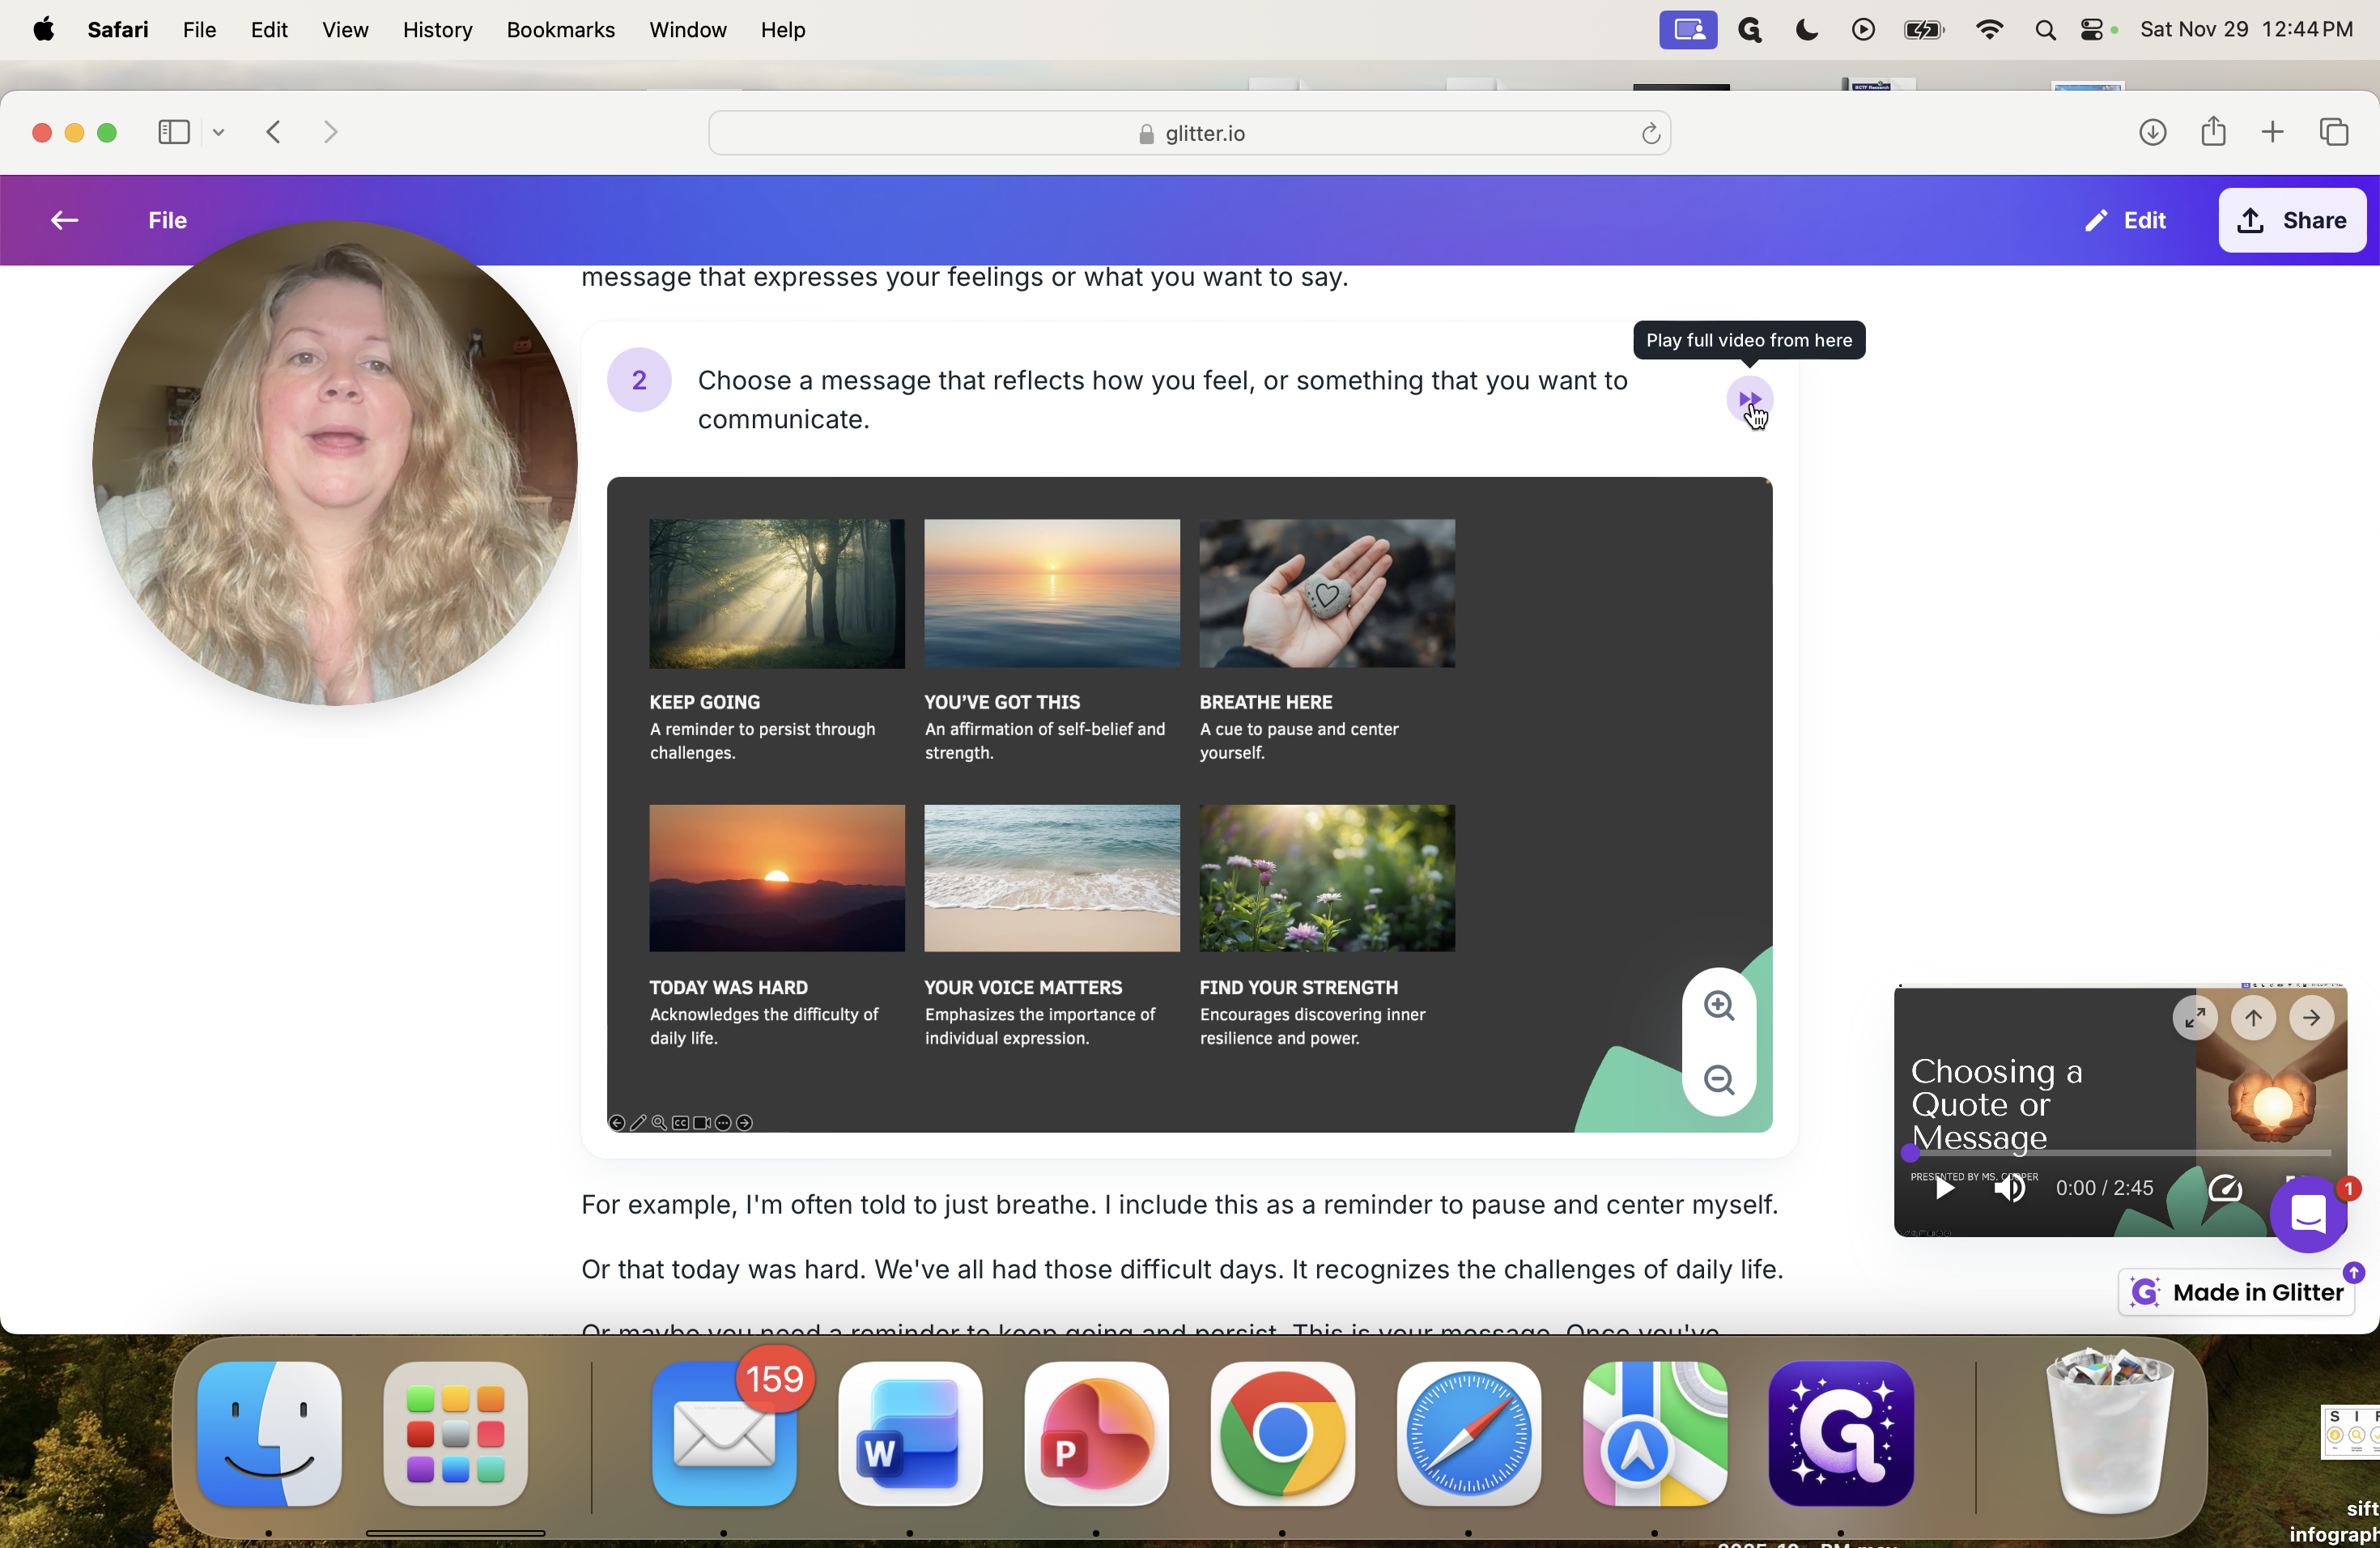Move mini player right with the arrow
This screenshot has width=2380, height=1548.
pyautogui.click(x=2311, y=1018)
